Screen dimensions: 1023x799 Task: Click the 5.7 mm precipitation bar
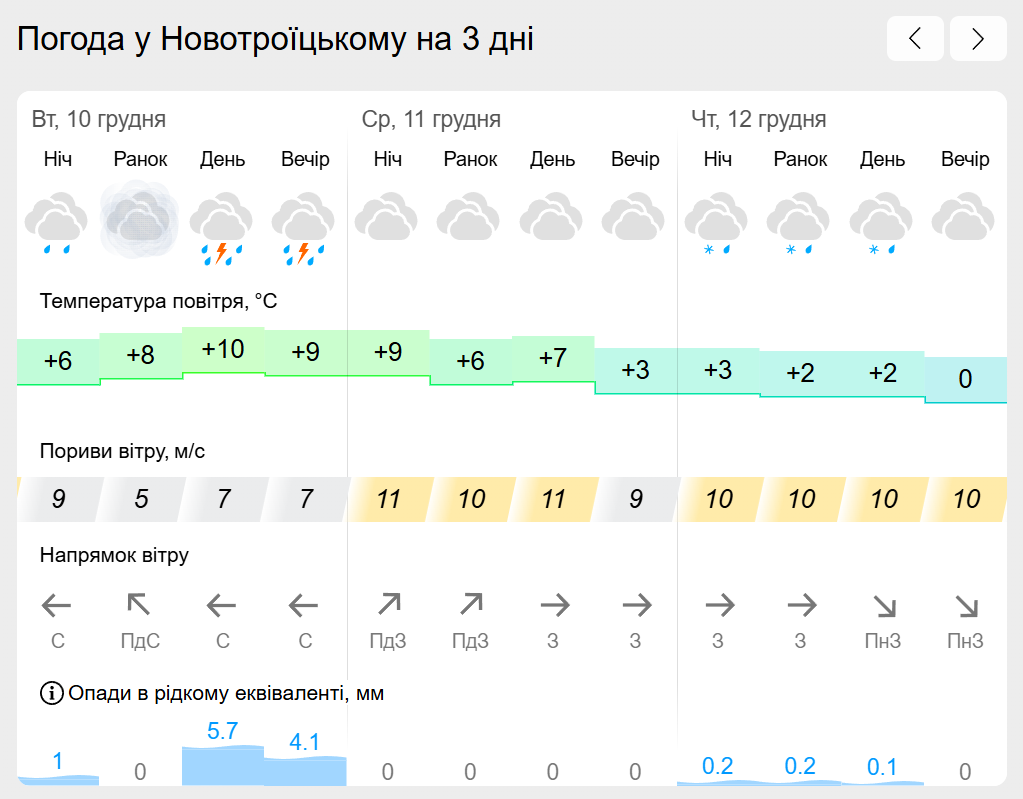point(222,765)
